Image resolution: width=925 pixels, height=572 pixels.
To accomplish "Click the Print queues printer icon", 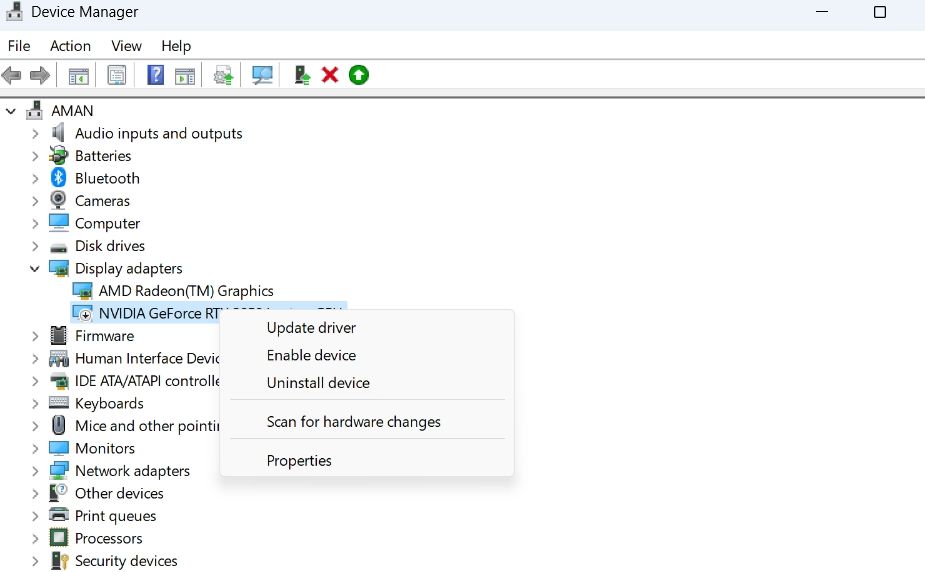I will 58,515.
